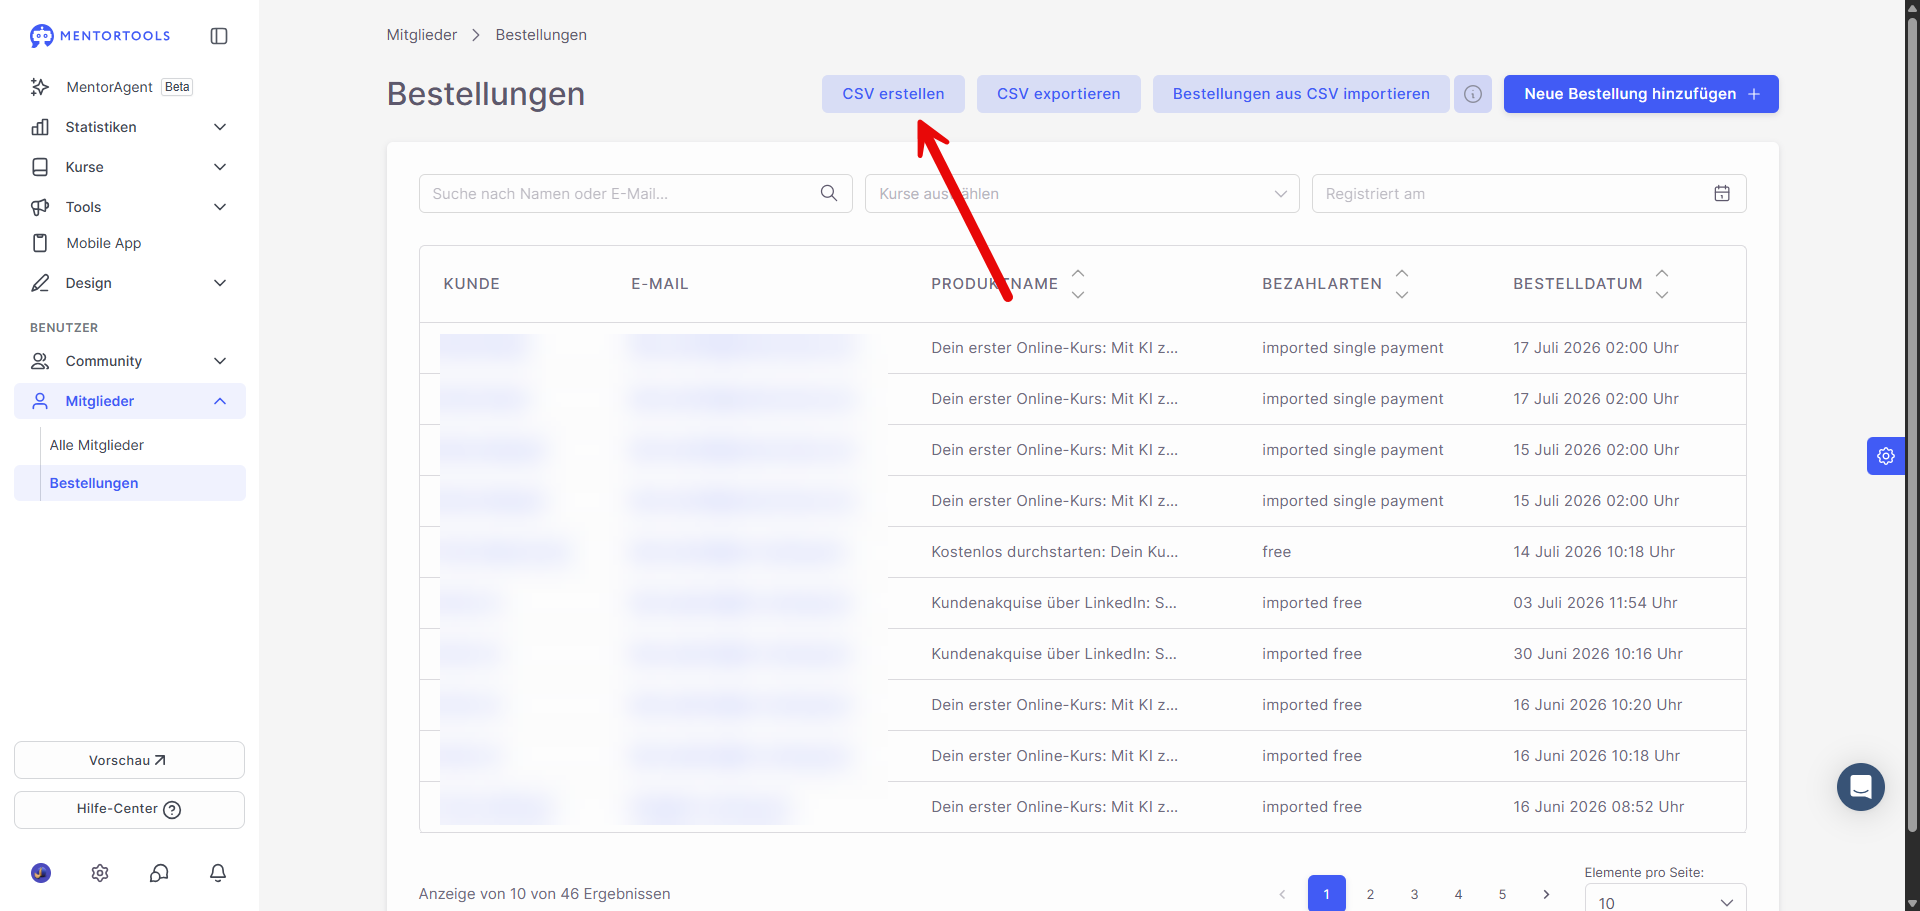Click the search magnifier icon

pyautogui.click(x=829, y=194)
